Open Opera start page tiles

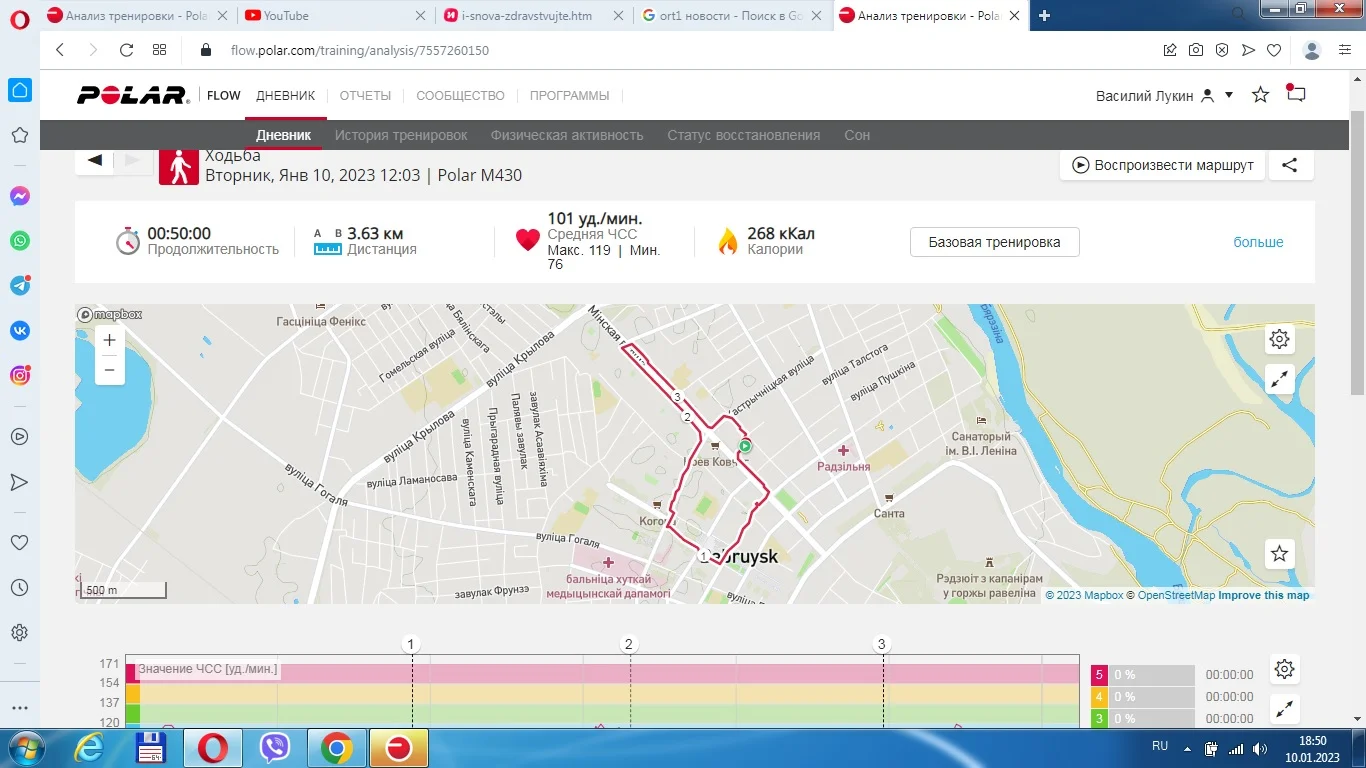(x=159, y=50)
